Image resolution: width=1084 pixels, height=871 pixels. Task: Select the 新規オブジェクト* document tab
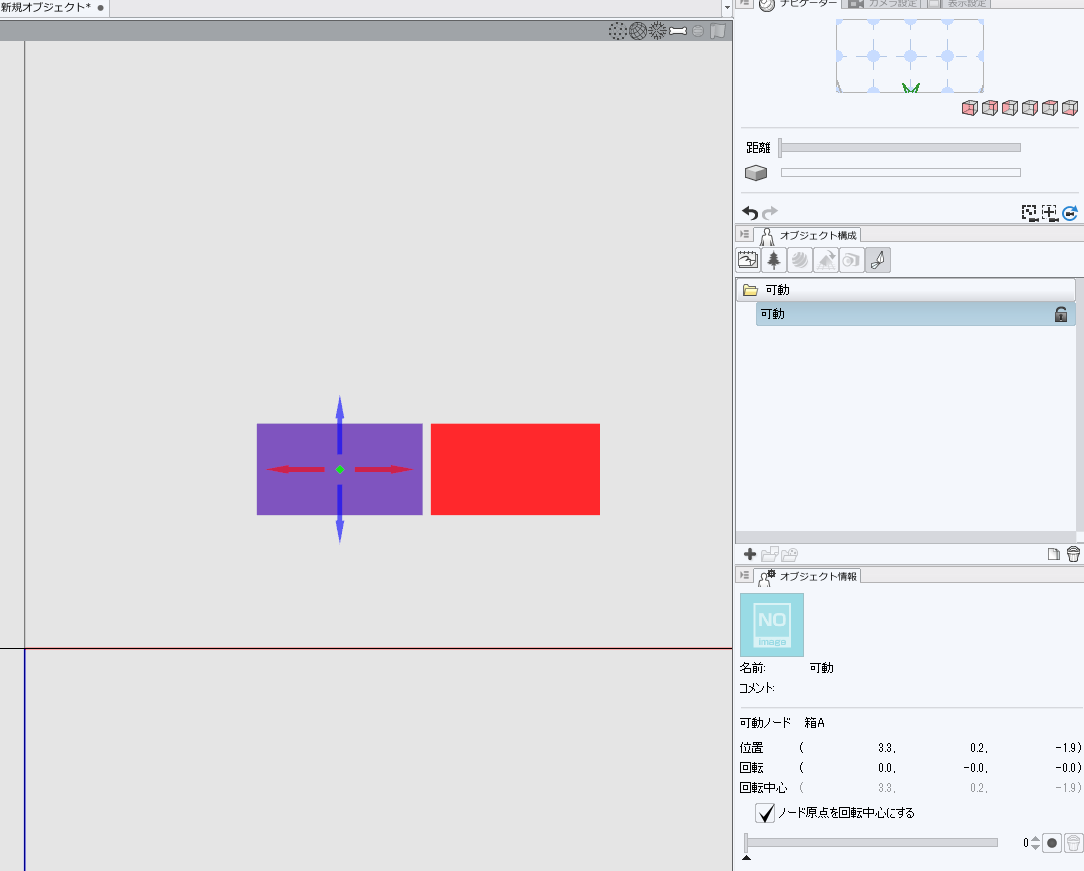click(54, 8)
